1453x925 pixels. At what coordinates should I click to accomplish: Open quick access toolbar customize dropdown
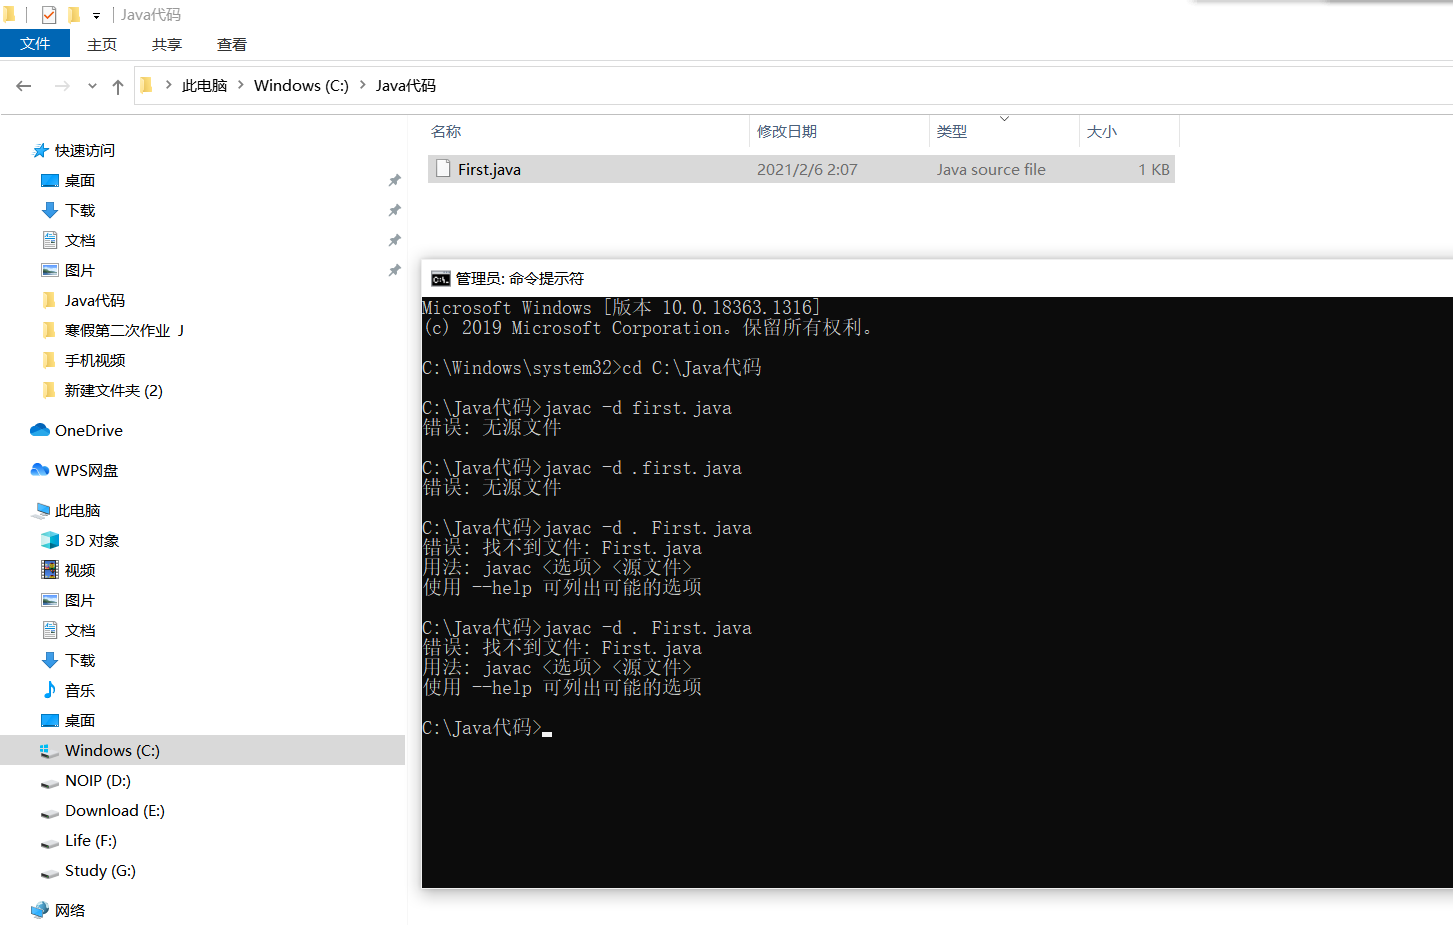(x=96, y=16)
